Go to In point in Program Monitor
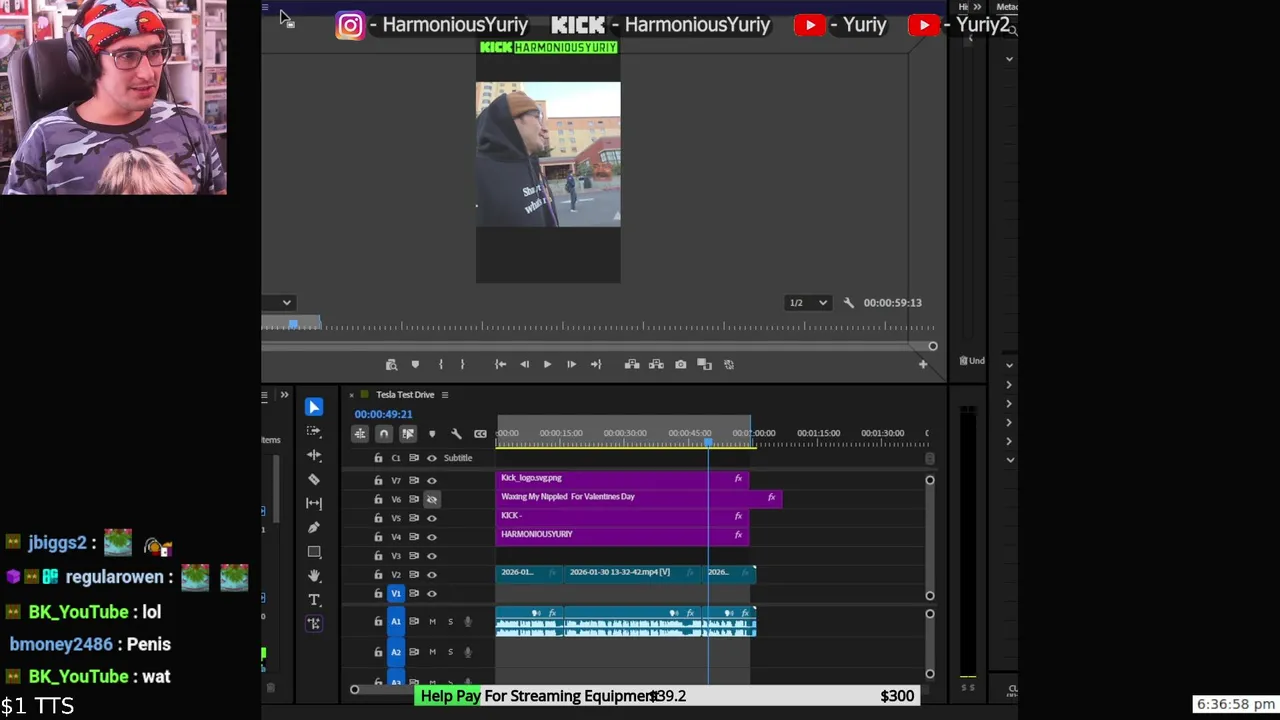Image resolution: width=1280 pixels, height=720 pixels. click(x=500, y=364)
